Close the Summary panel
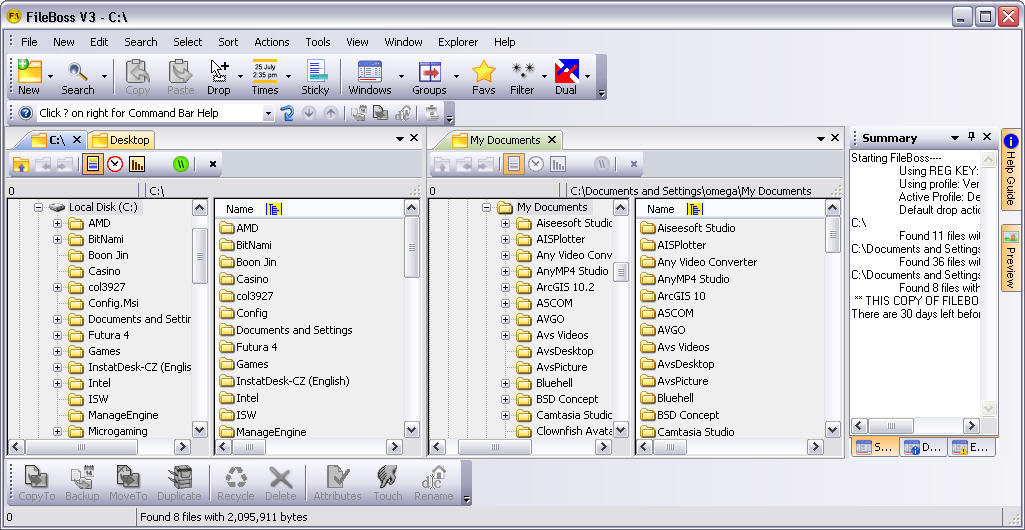Image resolution: width=1025 pixels, height=530 pixels. coord(987,137)
